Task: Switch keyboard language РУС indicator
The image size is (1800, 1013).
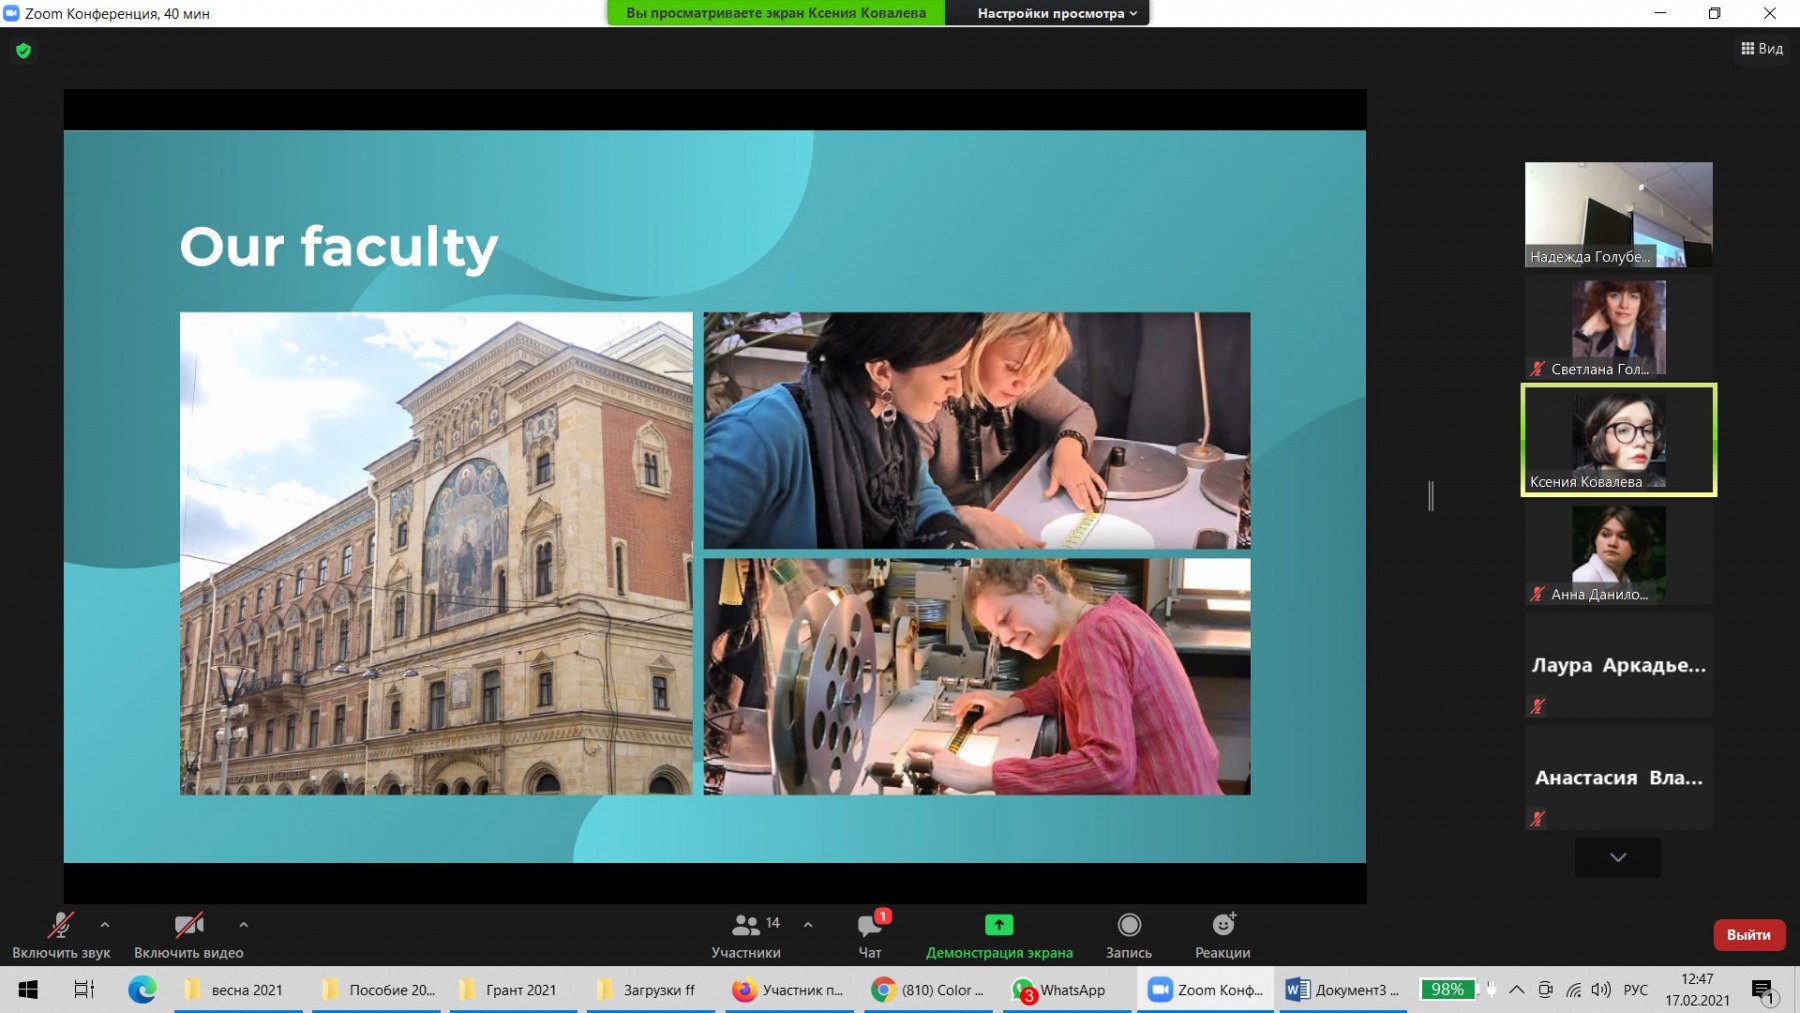Action: coord(1635,990)
